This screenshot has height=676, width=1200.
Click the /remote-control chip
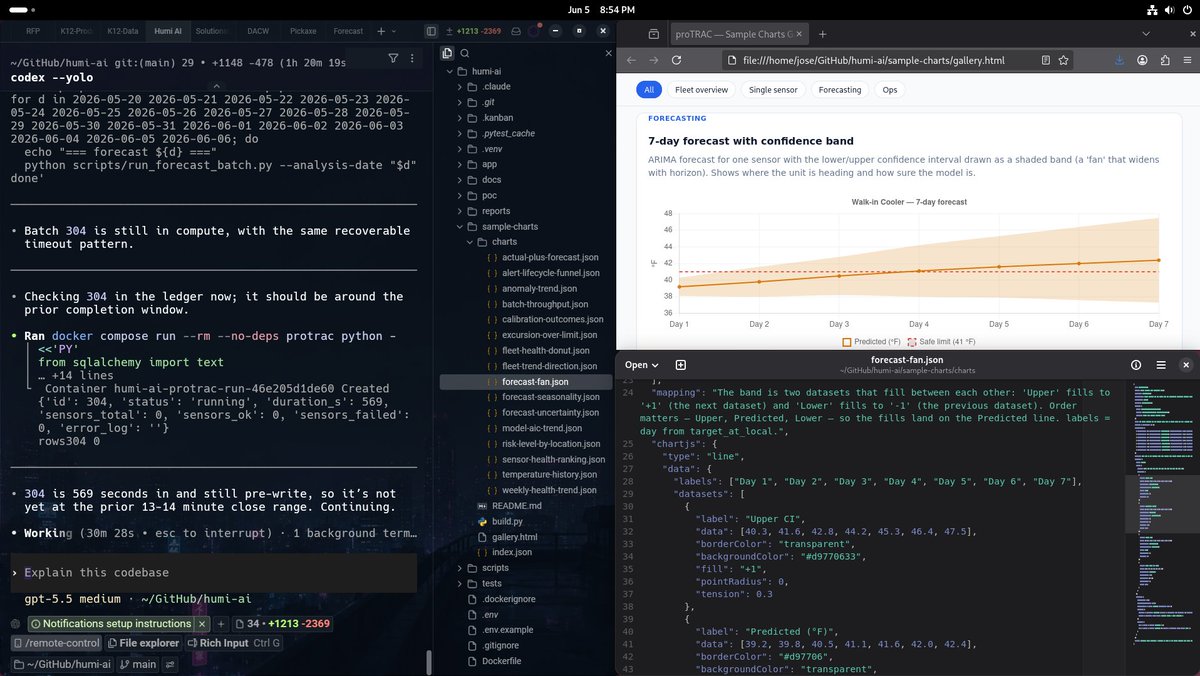pos(56,643)
